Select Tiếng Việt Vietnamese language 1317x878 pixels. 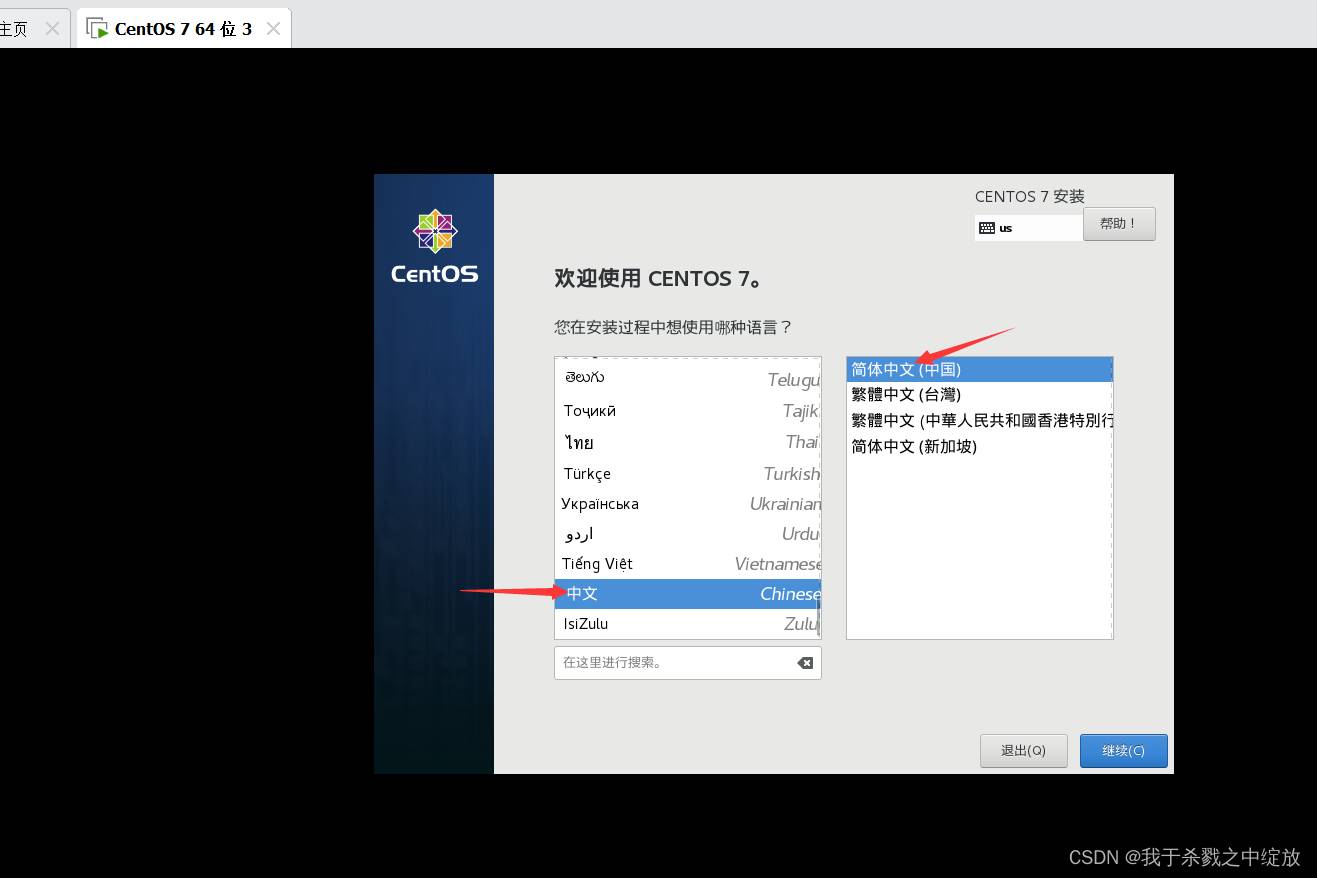tap(687, 564)
